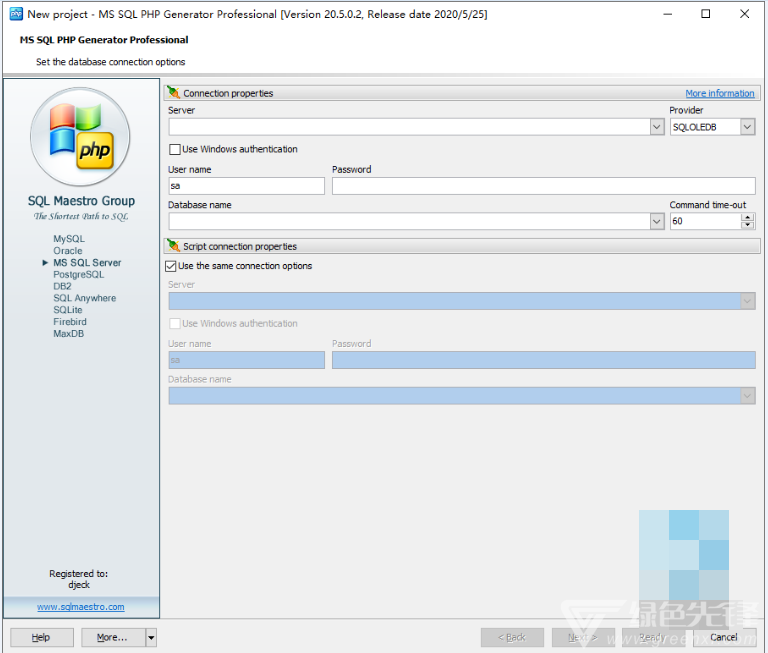
Task: Increase Command time-out value
Action: point(747,217)
